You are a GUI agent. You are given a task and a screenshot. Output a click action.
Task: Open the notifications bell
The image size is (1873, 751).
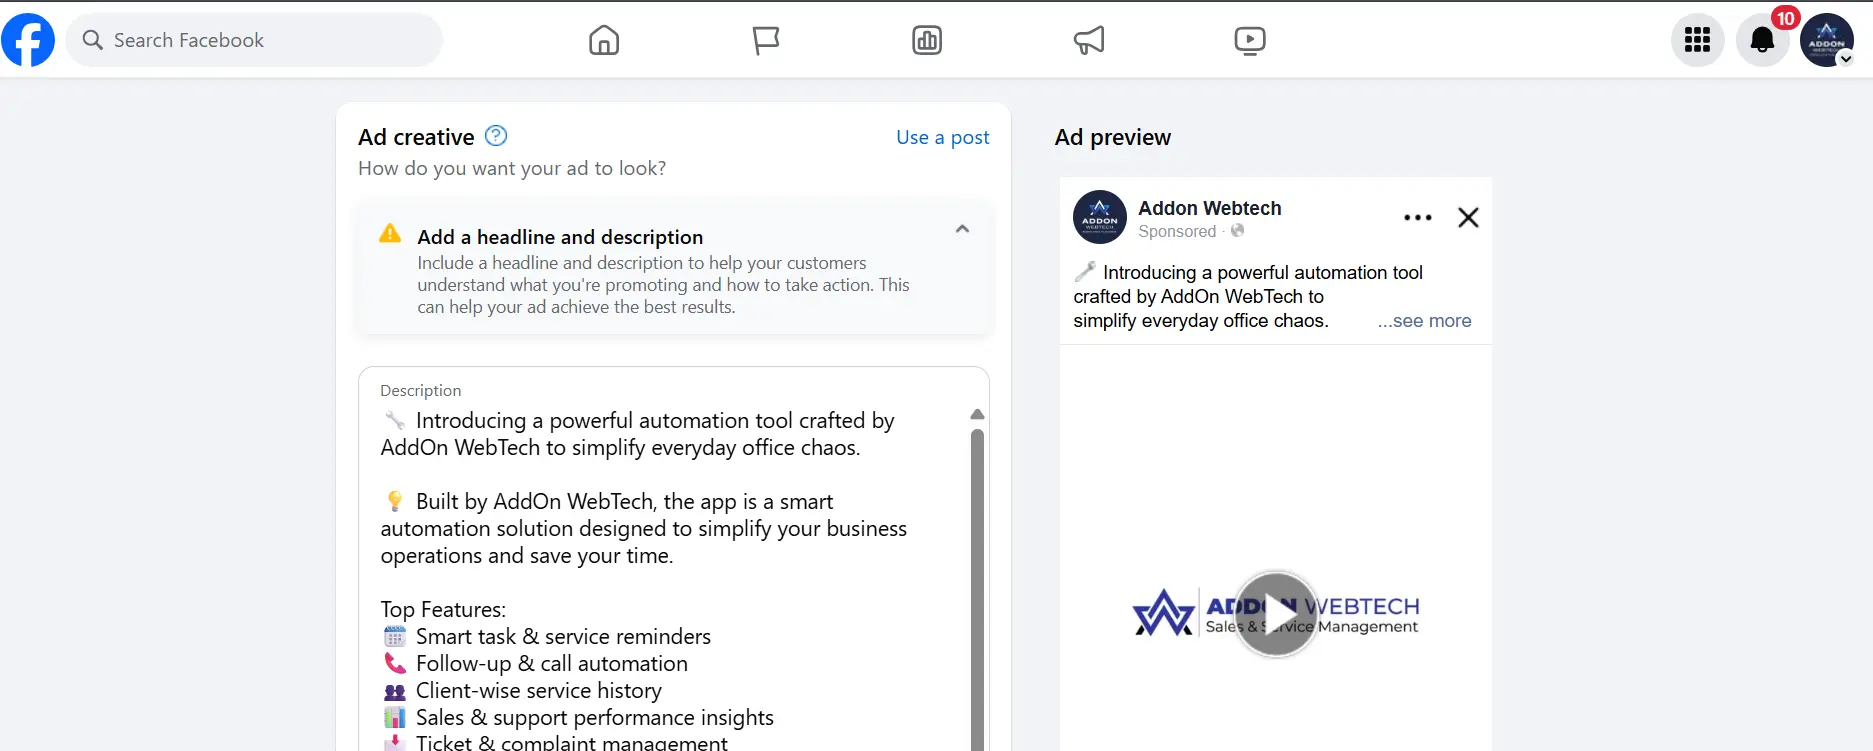point(1762,40)
